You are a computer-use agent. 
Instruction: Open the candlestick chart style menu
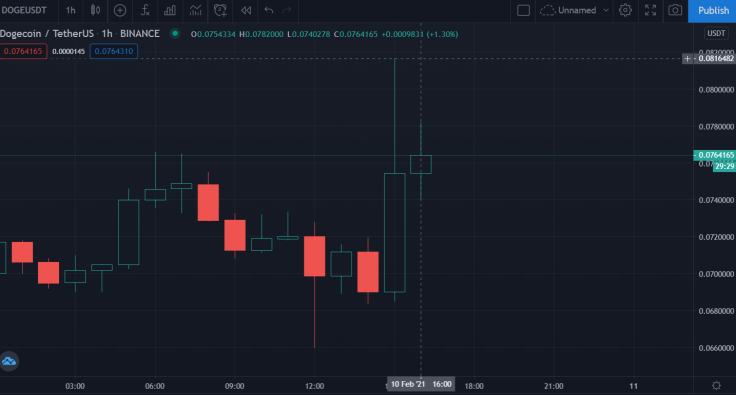tap(95, 10)
